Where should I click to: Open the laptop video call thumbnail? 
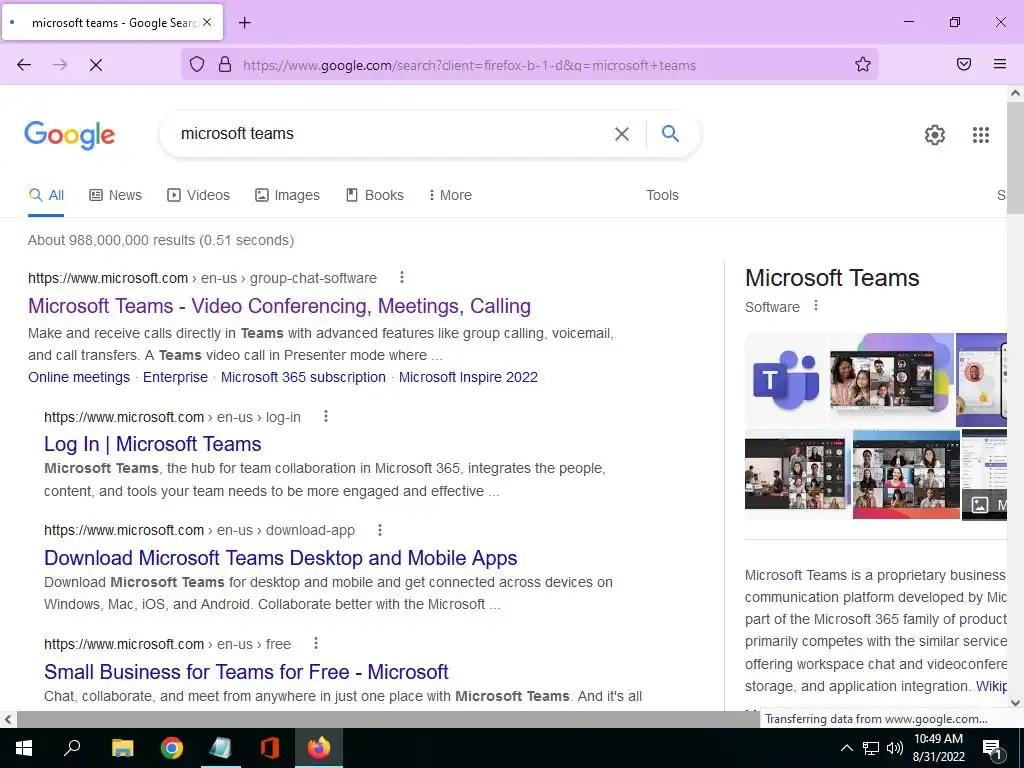tap(891, 379)
